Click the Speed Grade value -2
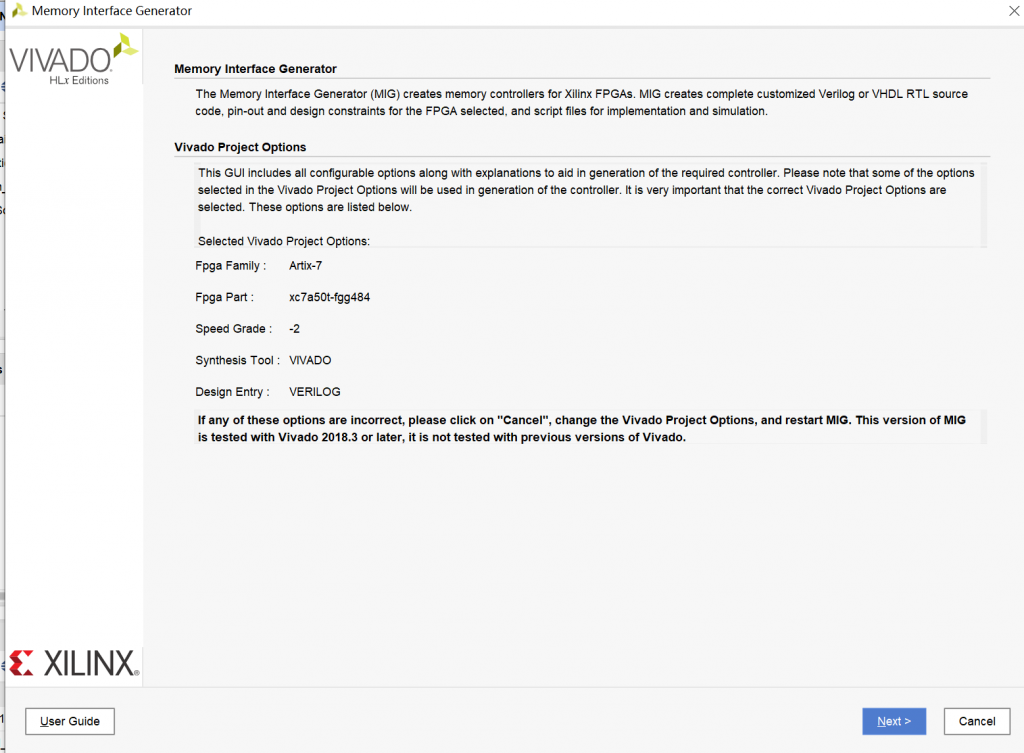 (295, 329)
